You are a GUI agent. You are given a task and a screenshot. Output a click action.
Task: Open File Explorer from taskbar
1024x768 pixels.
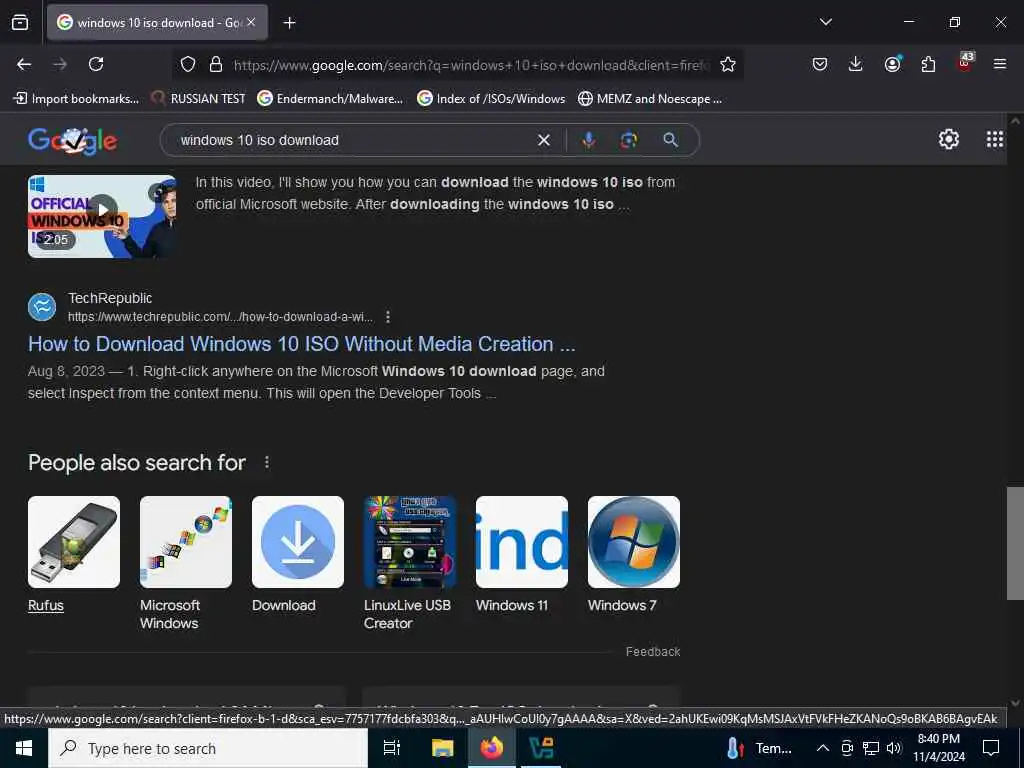[442, 748]
